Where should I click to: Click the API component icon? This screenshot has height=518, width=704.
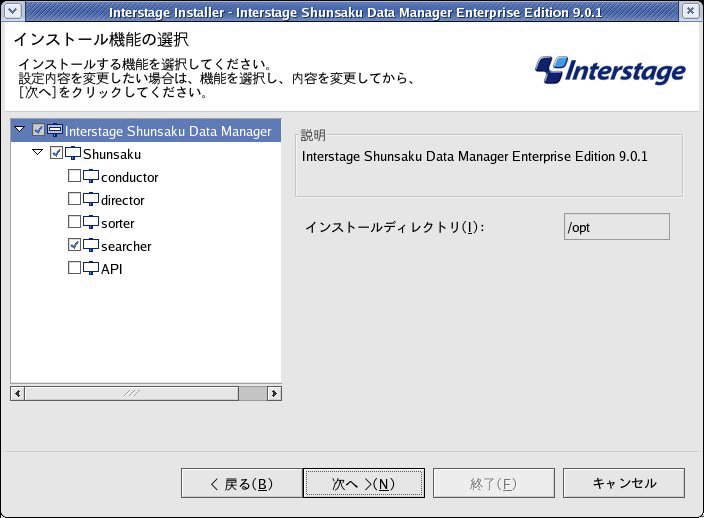coord(91,268)
